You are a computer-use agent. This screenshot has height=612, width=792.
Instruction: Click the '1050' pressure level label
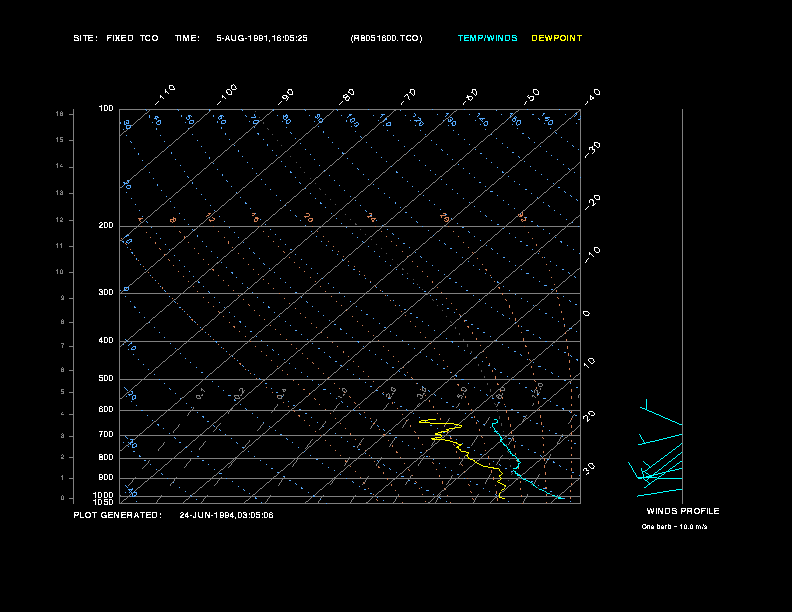[x=104, y=502]
